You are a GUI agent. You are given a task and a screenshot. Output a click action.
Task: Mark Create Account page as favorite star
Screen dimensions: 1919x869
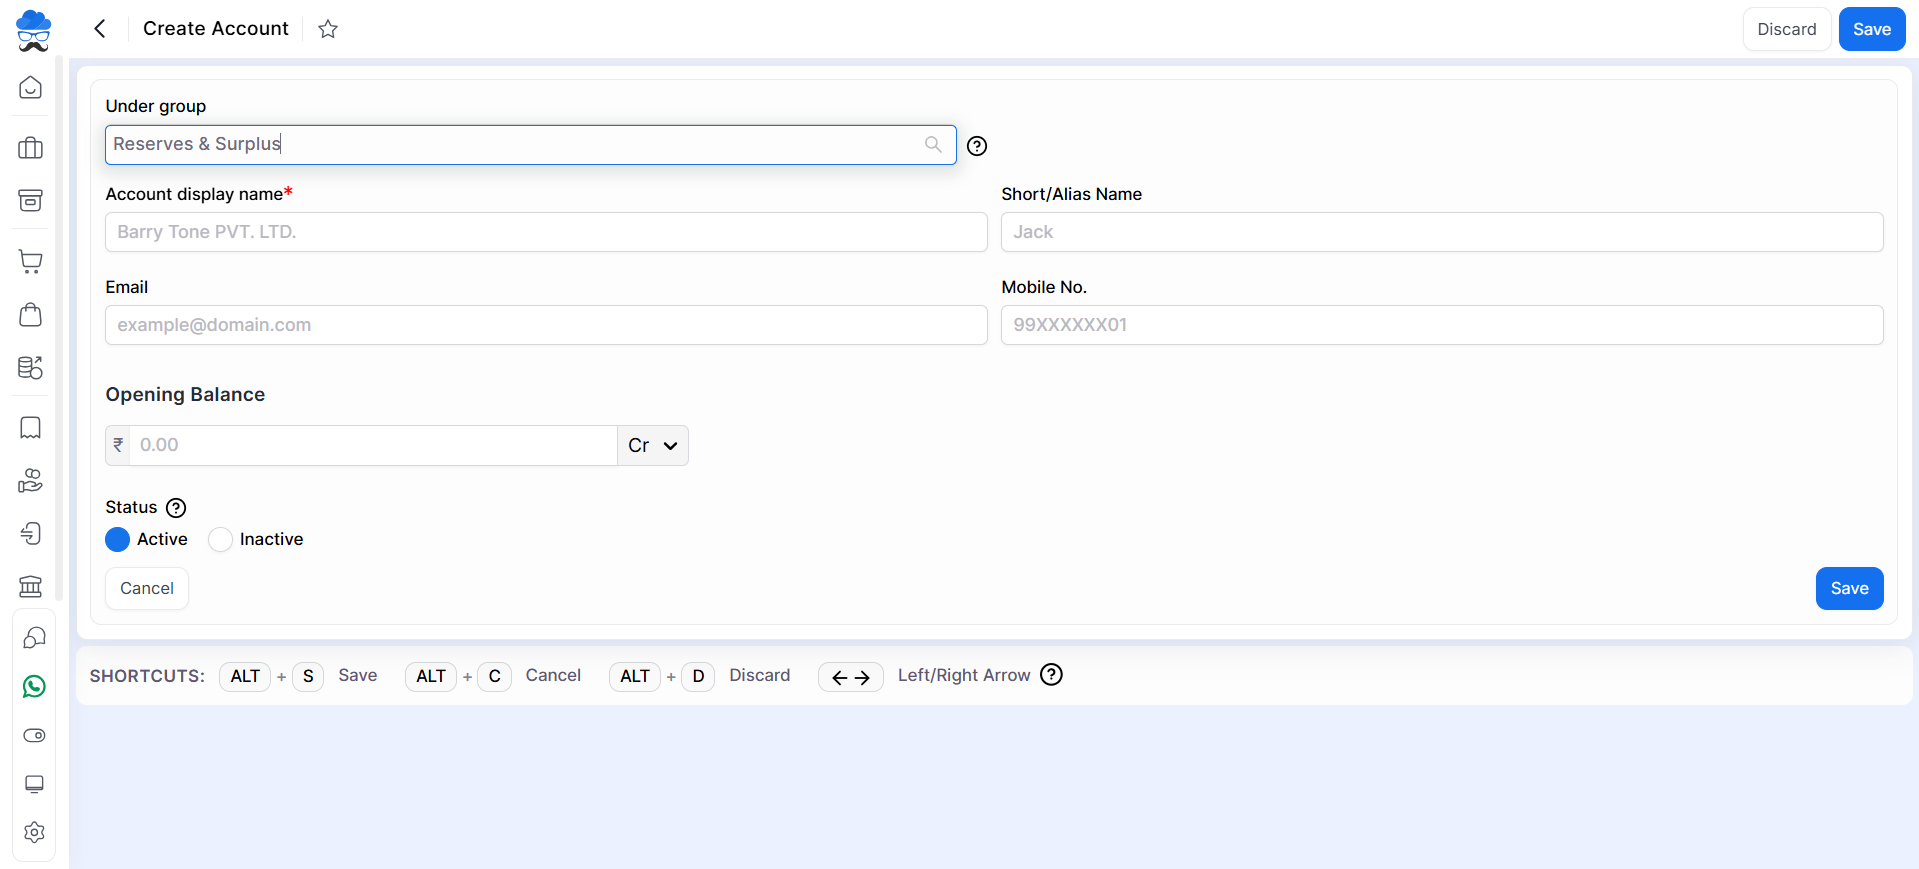tap(328, 29)
